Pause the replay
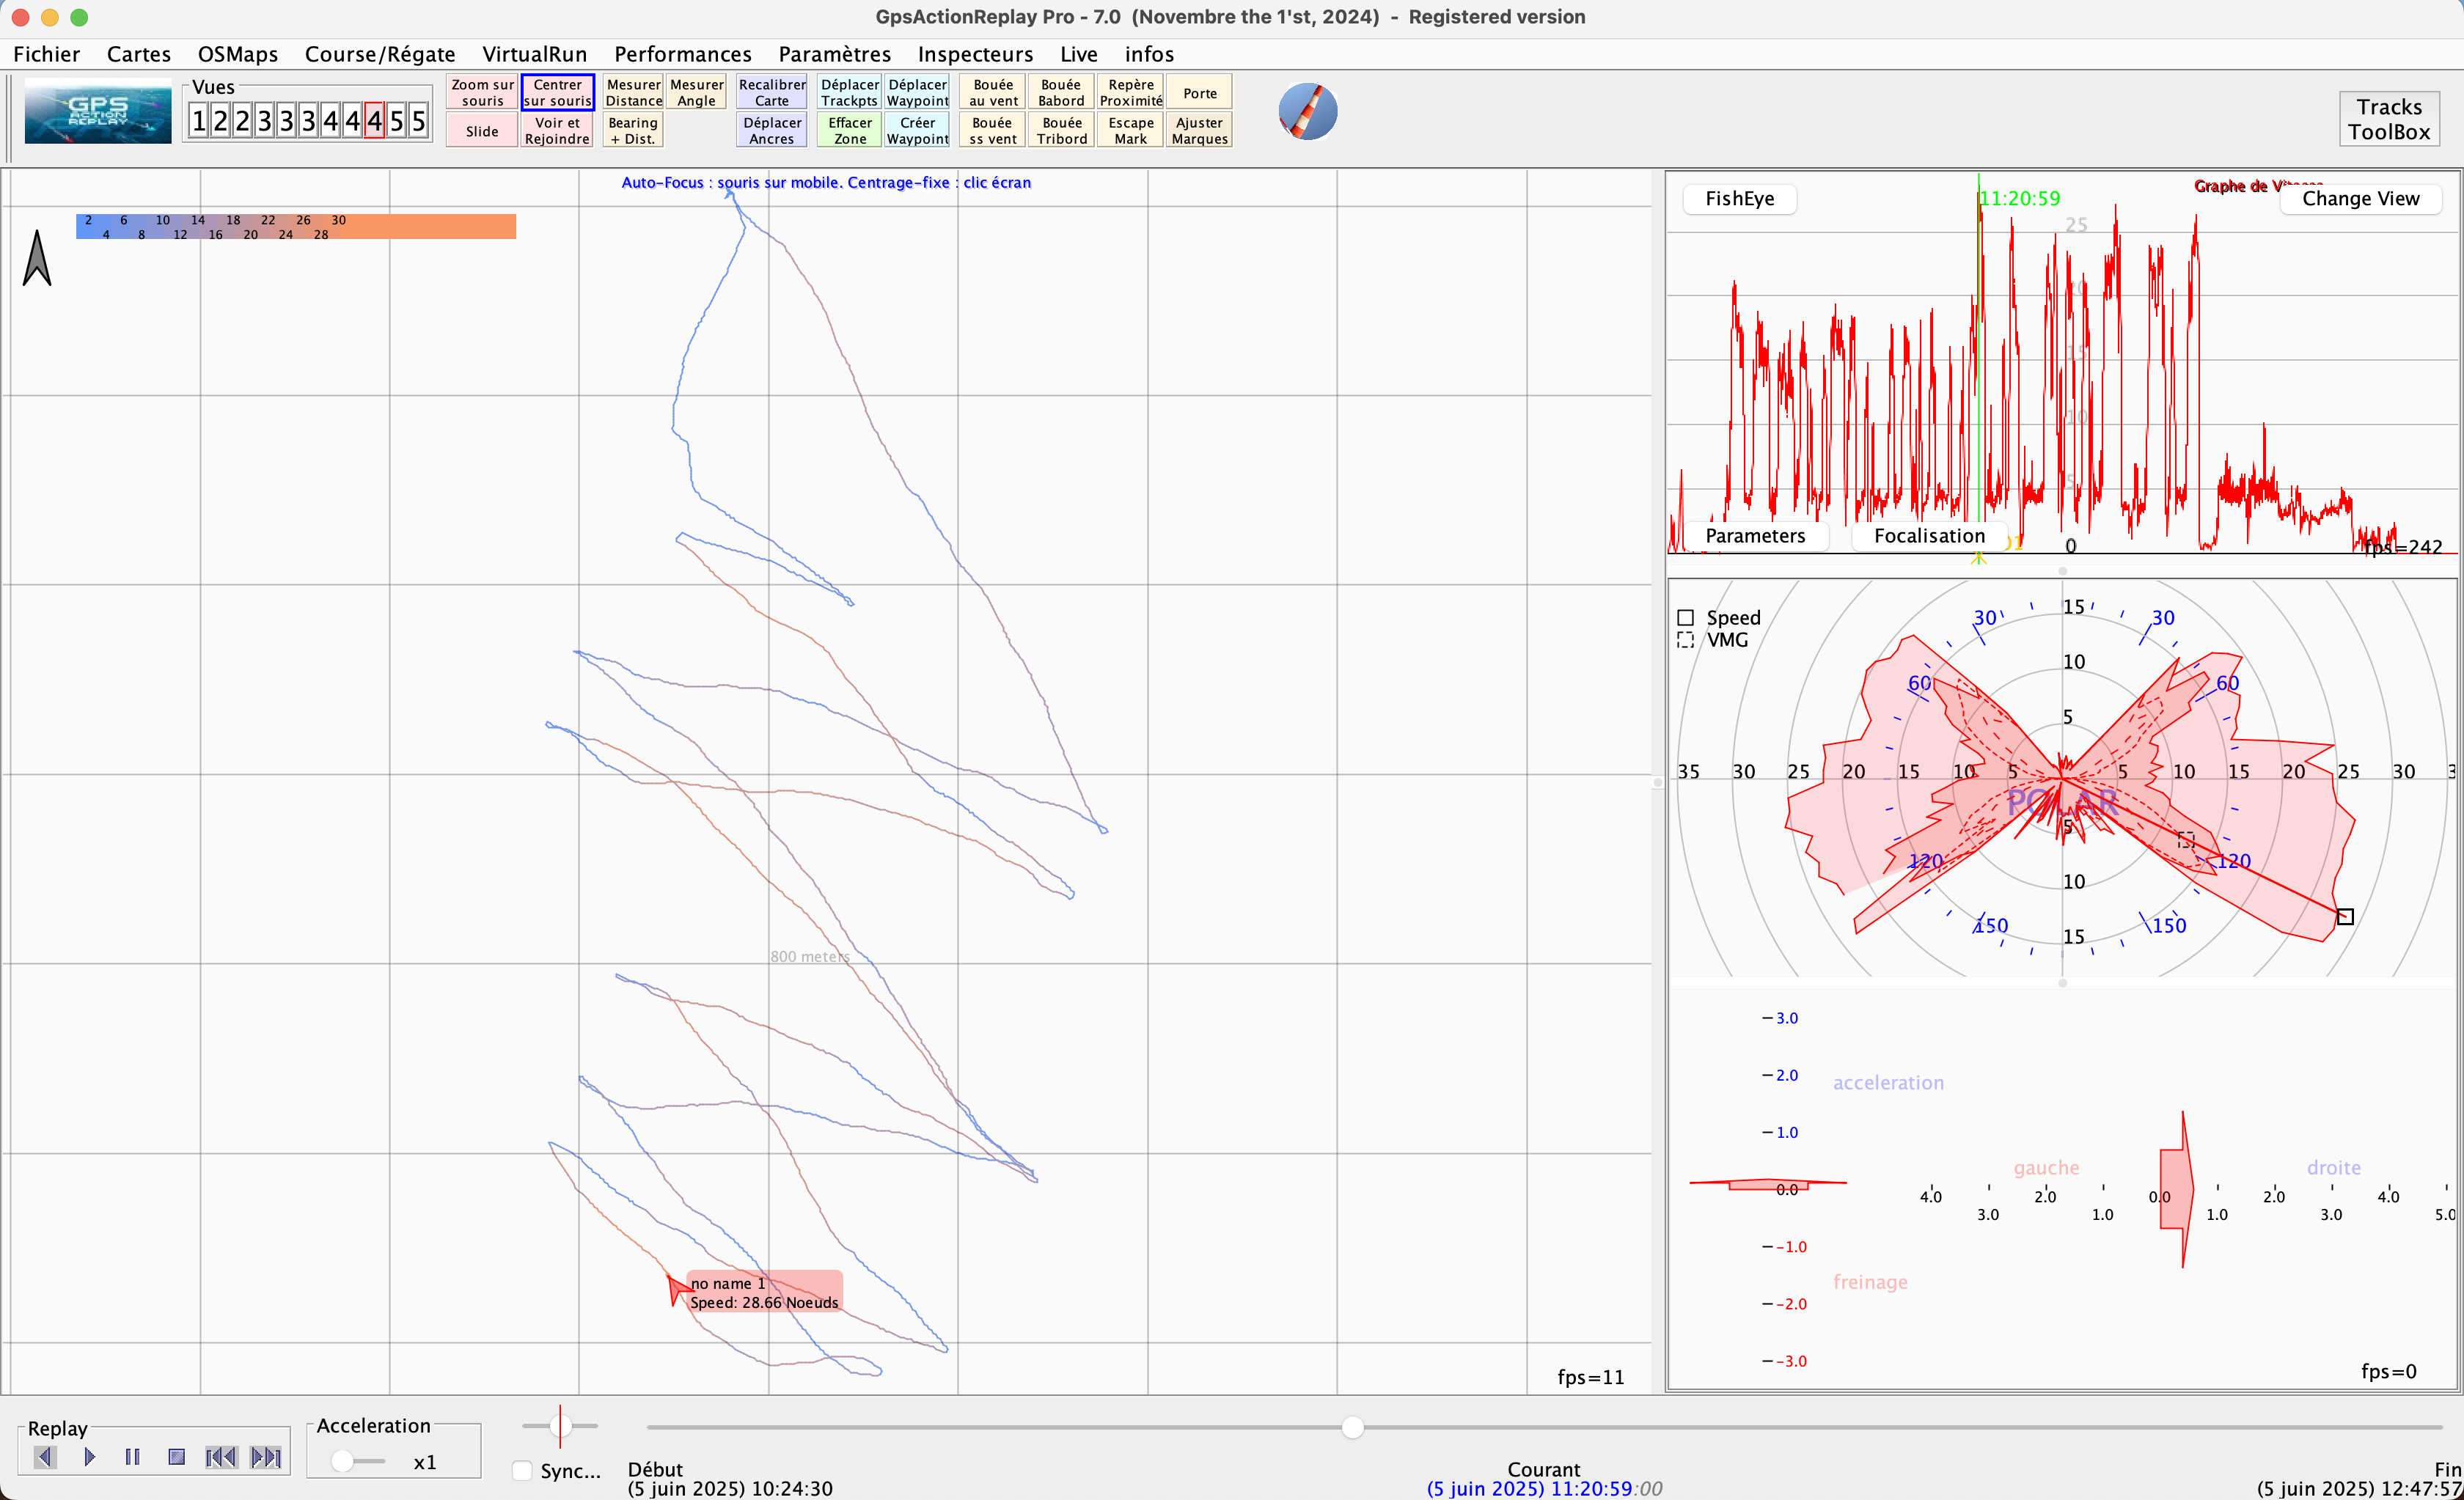 click(133, 1457)
